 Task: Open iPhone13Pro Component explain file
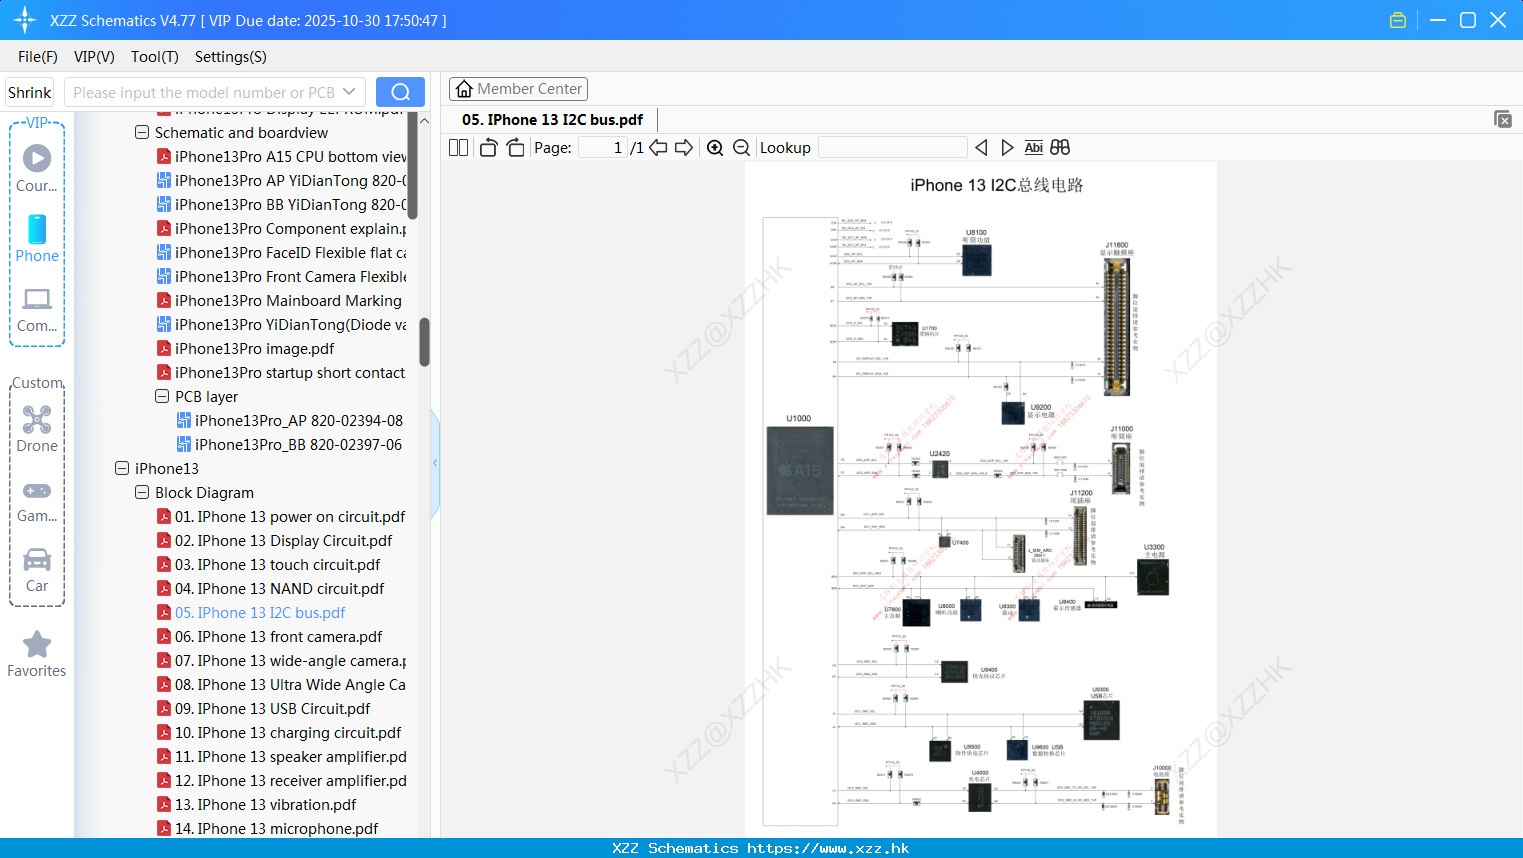click(283, 228)
